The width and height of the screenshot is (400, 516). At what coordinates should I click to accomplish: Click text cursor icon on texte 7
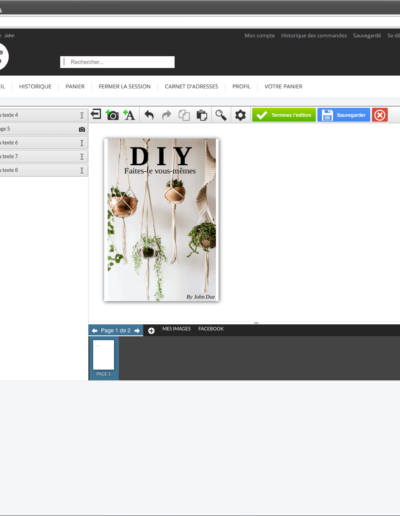coord(82,157)
